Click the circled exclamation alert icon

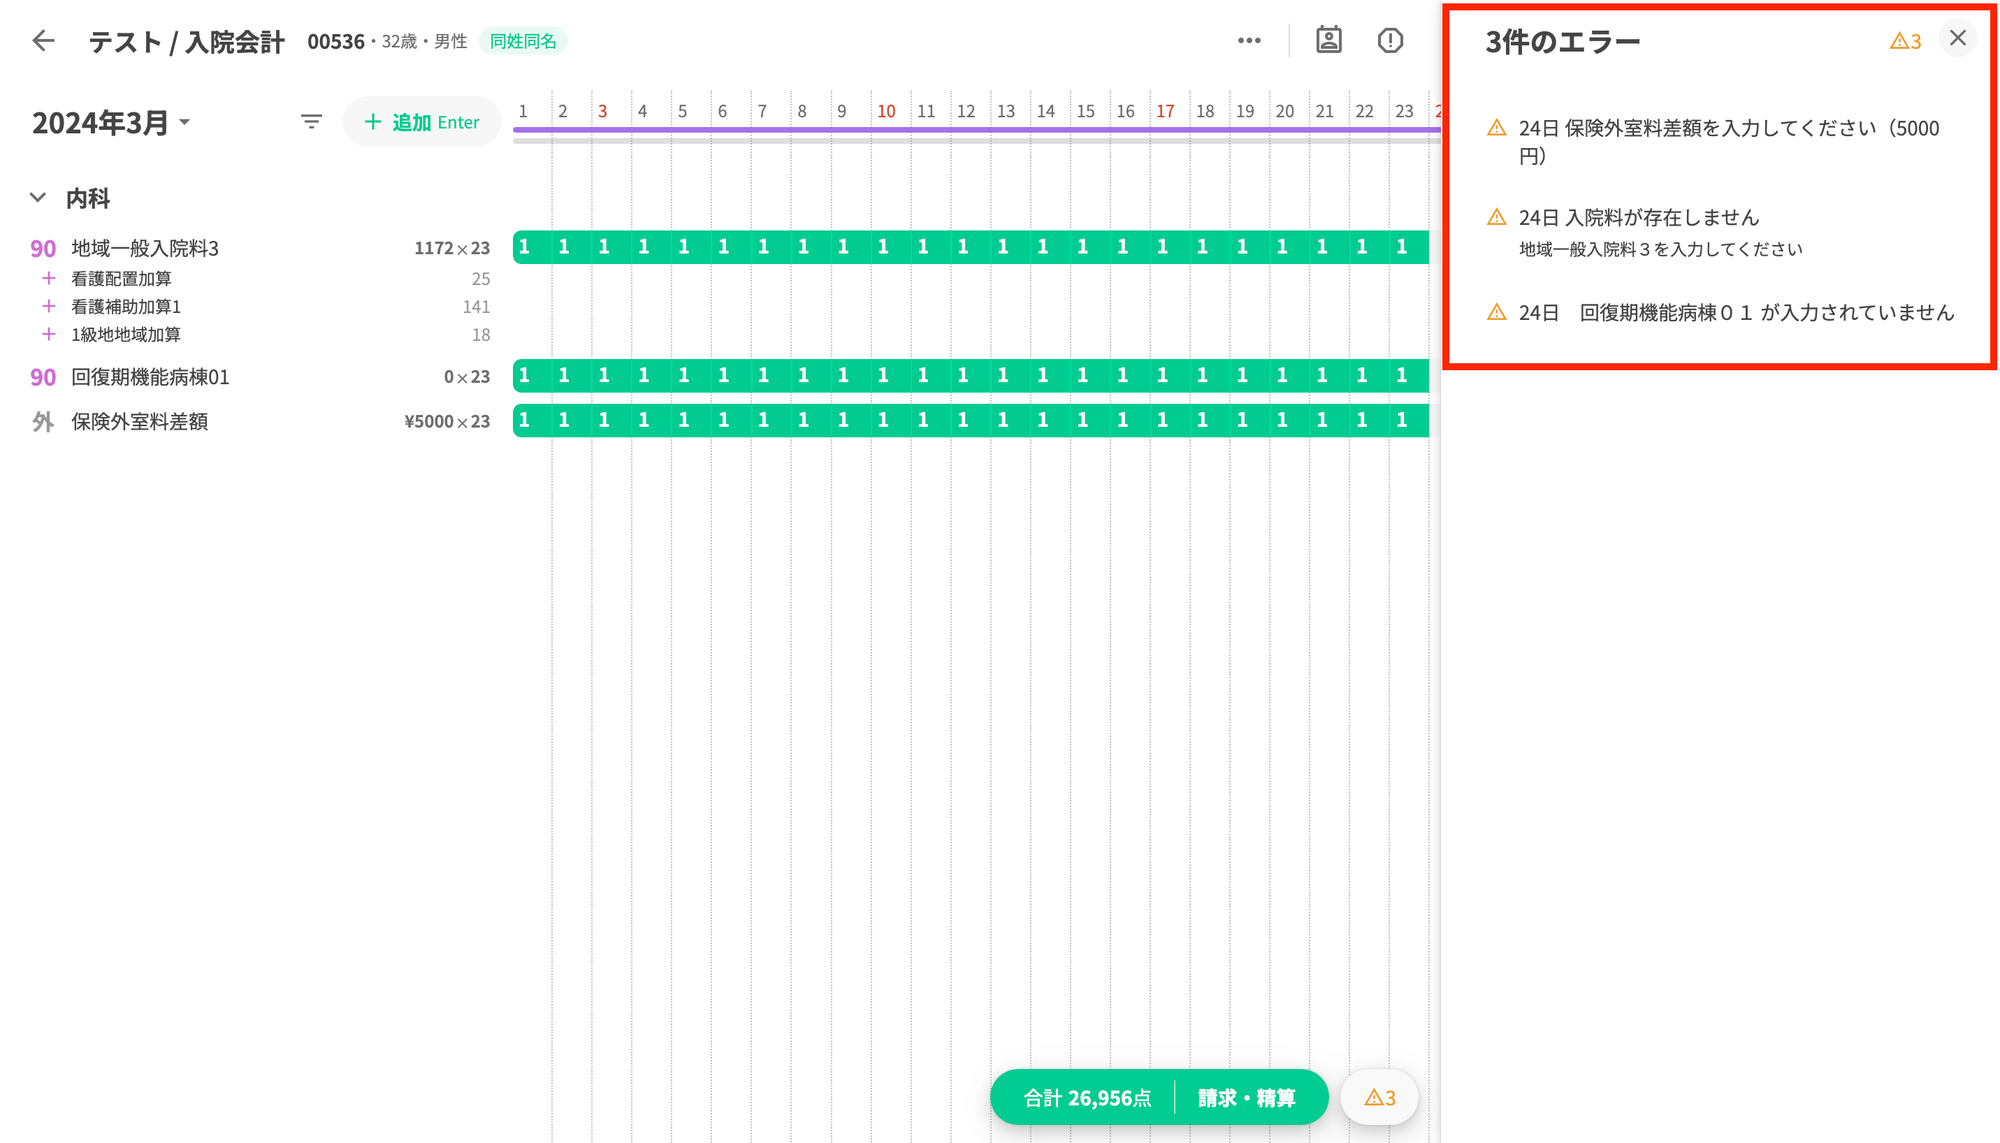pyautogui.click(x=1390, y=41)
